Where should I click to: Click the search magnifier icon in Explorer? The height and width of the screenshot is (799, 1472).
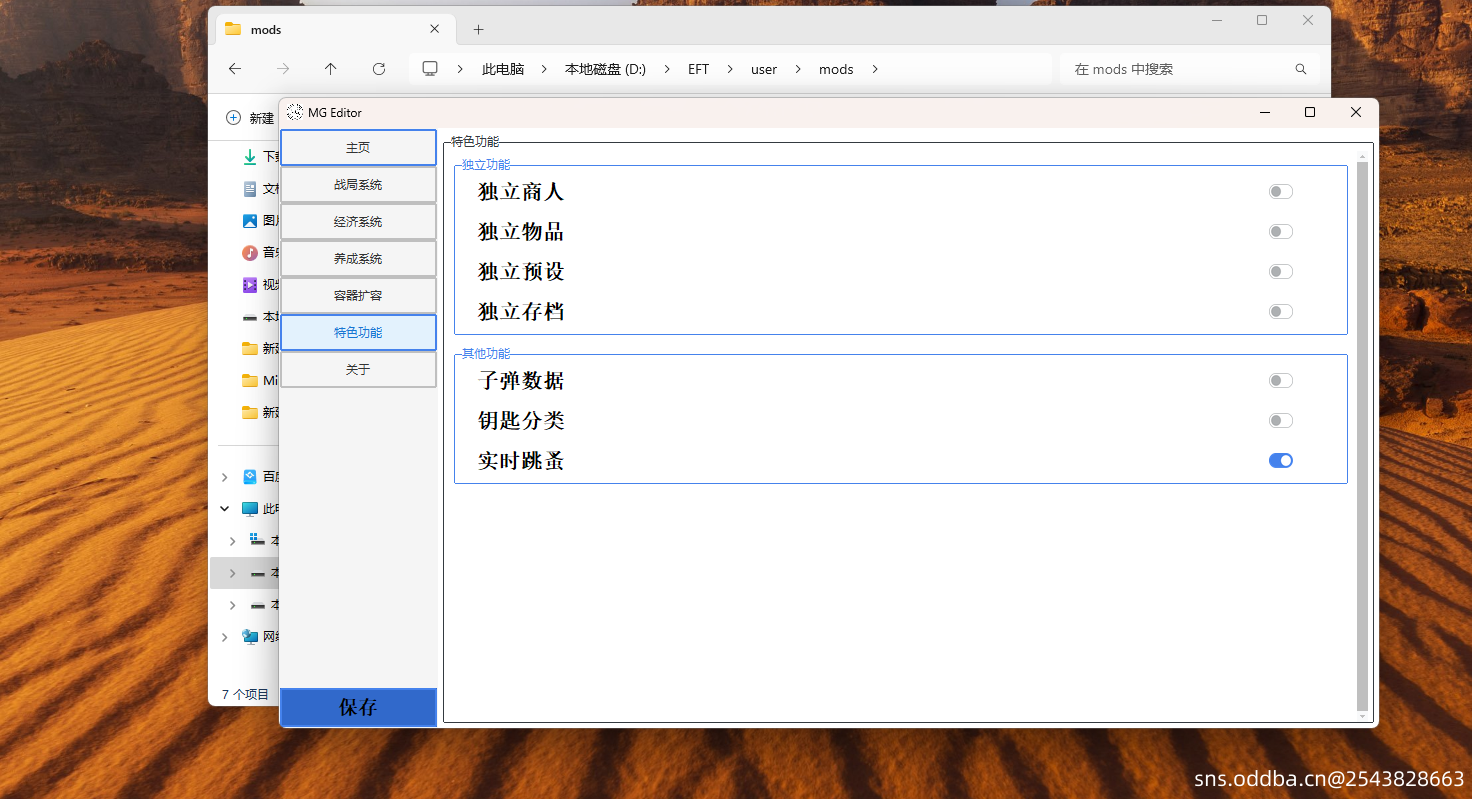(1301, 69)
